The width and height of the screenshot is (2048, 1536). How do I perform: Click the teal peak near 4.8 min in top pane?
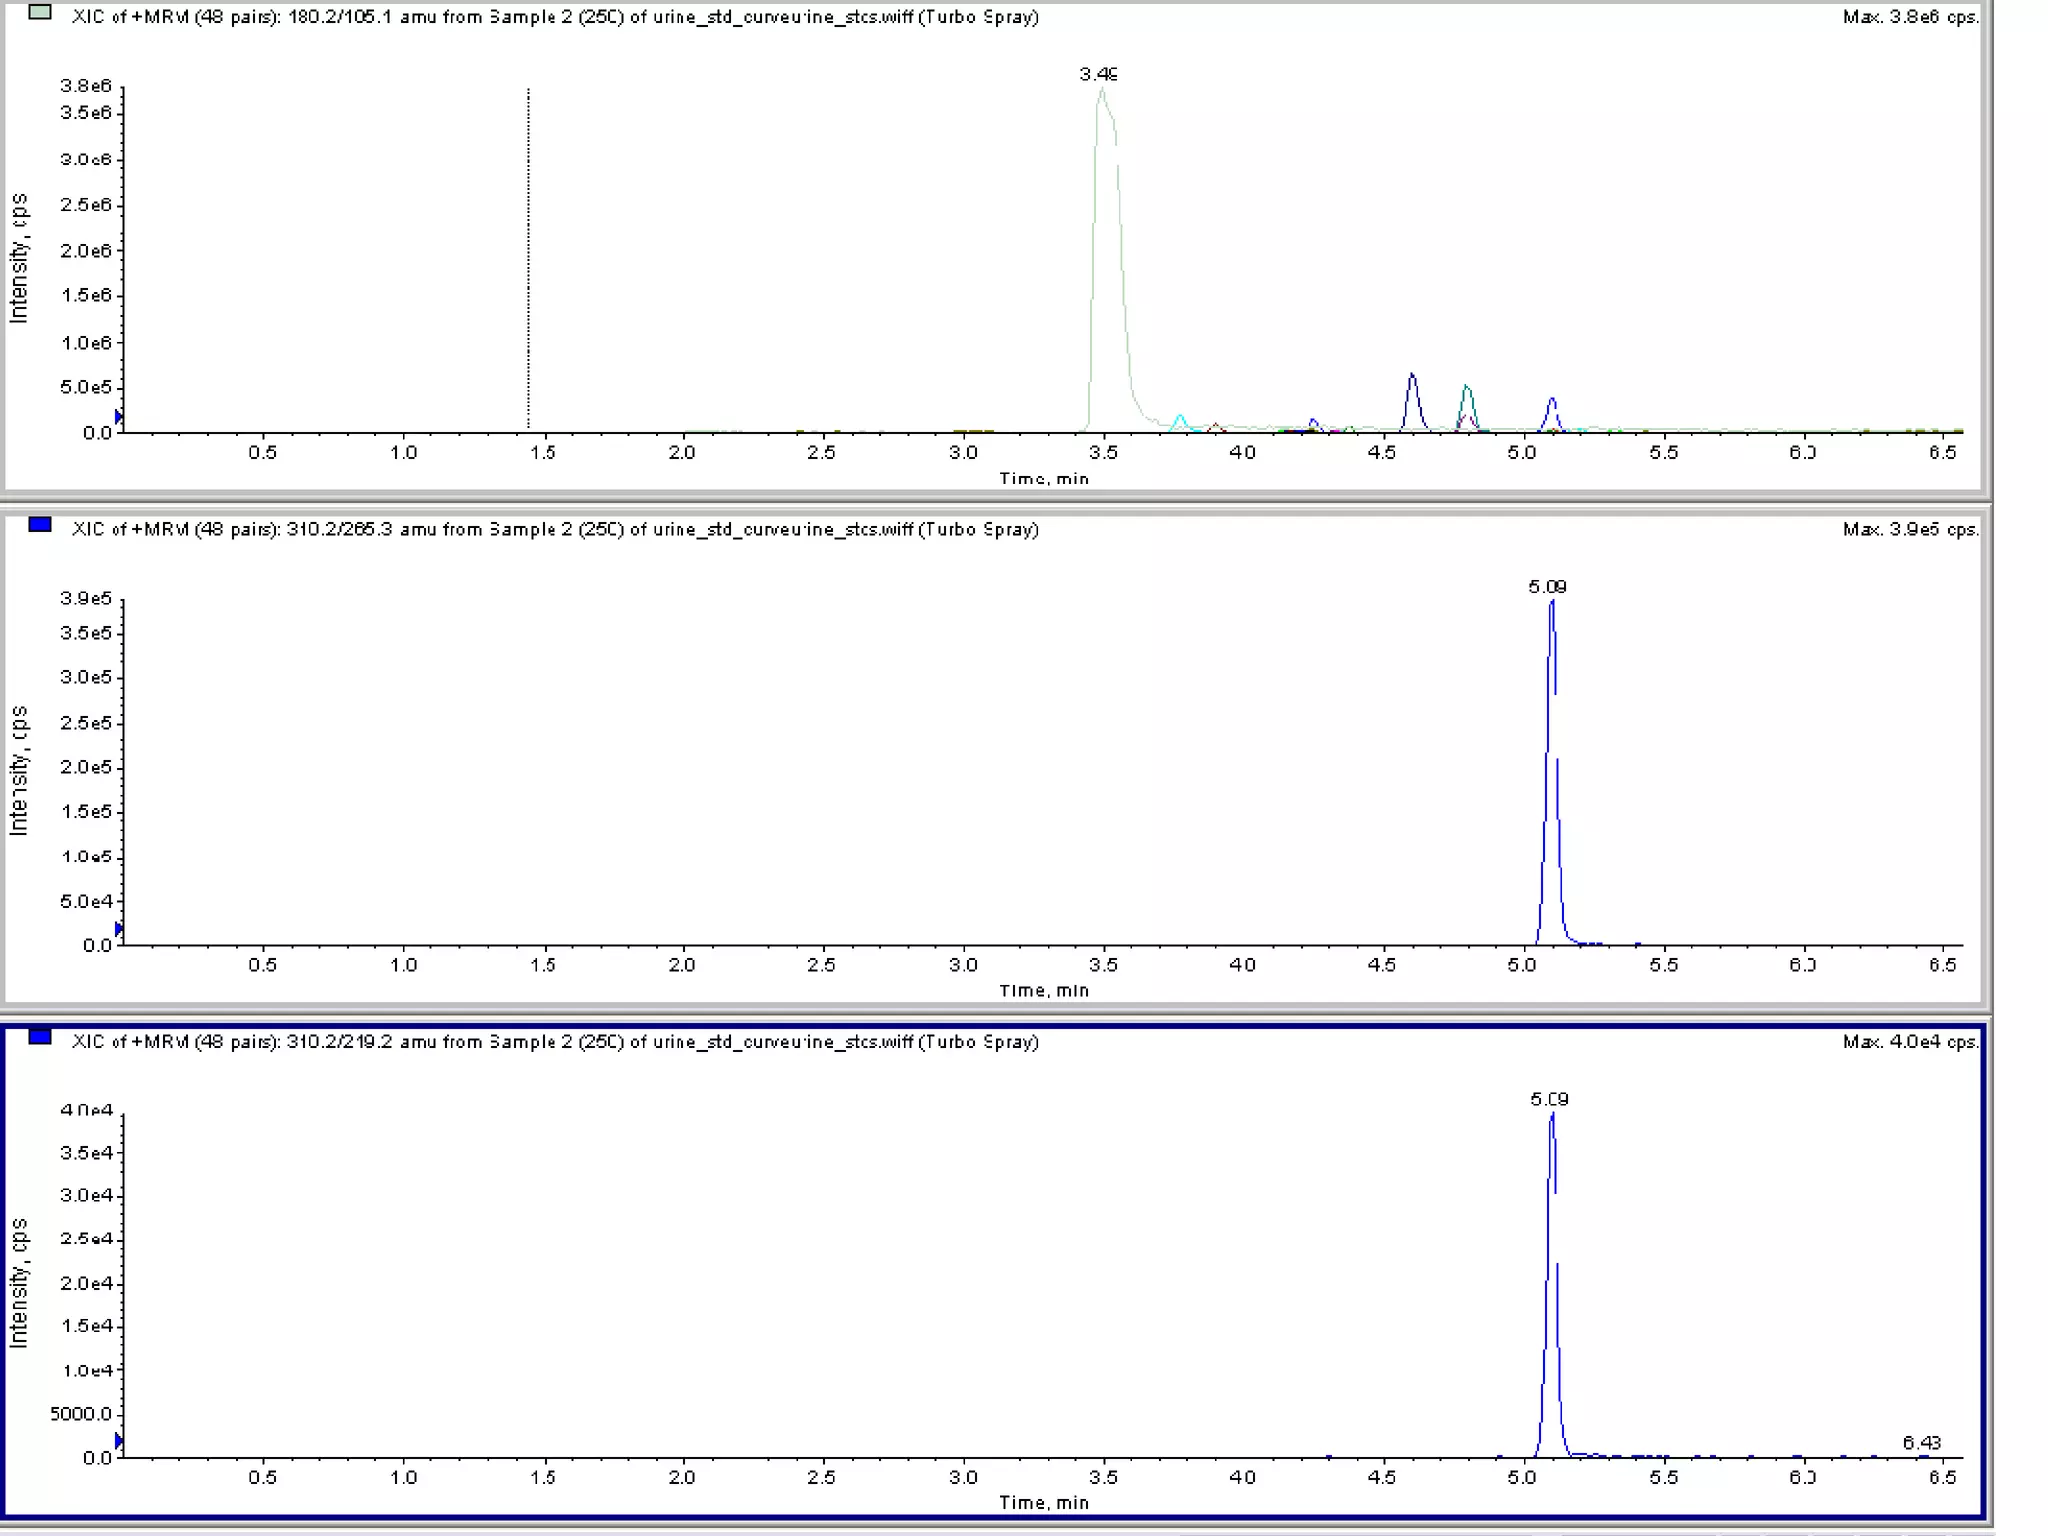tap(1467, 403)
